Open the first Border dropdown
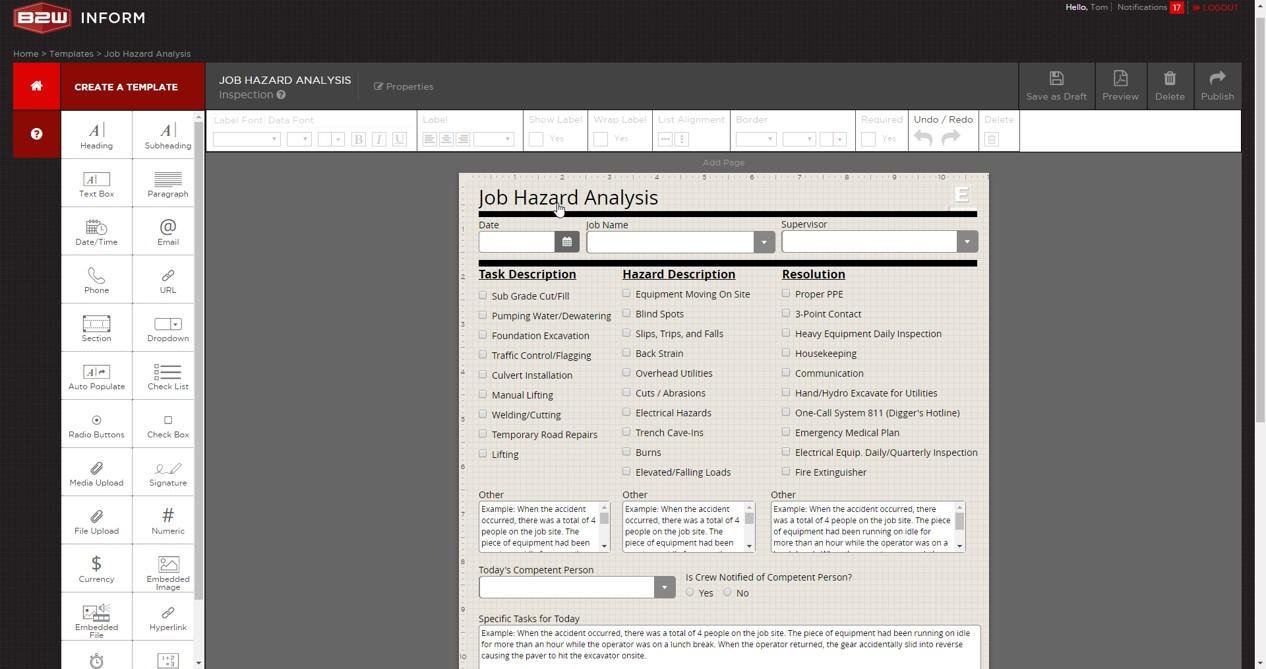The height and width of the screenshot is (669, 1266). pos(756,139)
